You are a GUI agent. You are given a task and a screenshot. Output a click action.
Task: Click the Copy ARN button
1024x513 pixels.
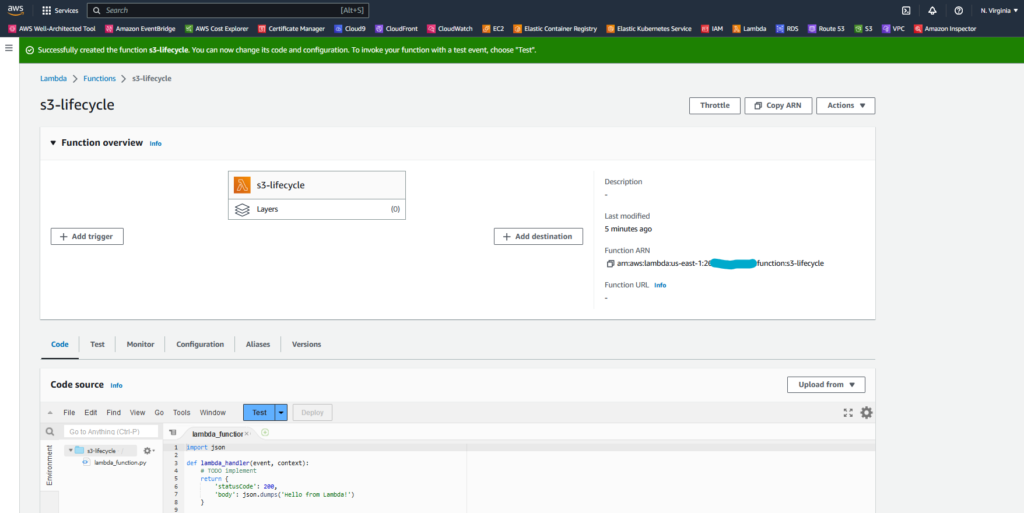point(778,106)
